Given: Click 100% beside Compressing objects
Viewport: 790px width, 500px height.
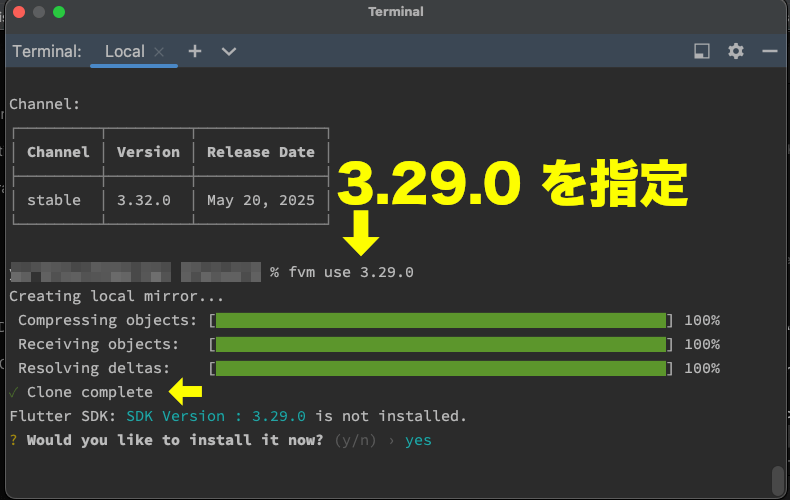Looking at the screenshot, I should tap(702, 321).
